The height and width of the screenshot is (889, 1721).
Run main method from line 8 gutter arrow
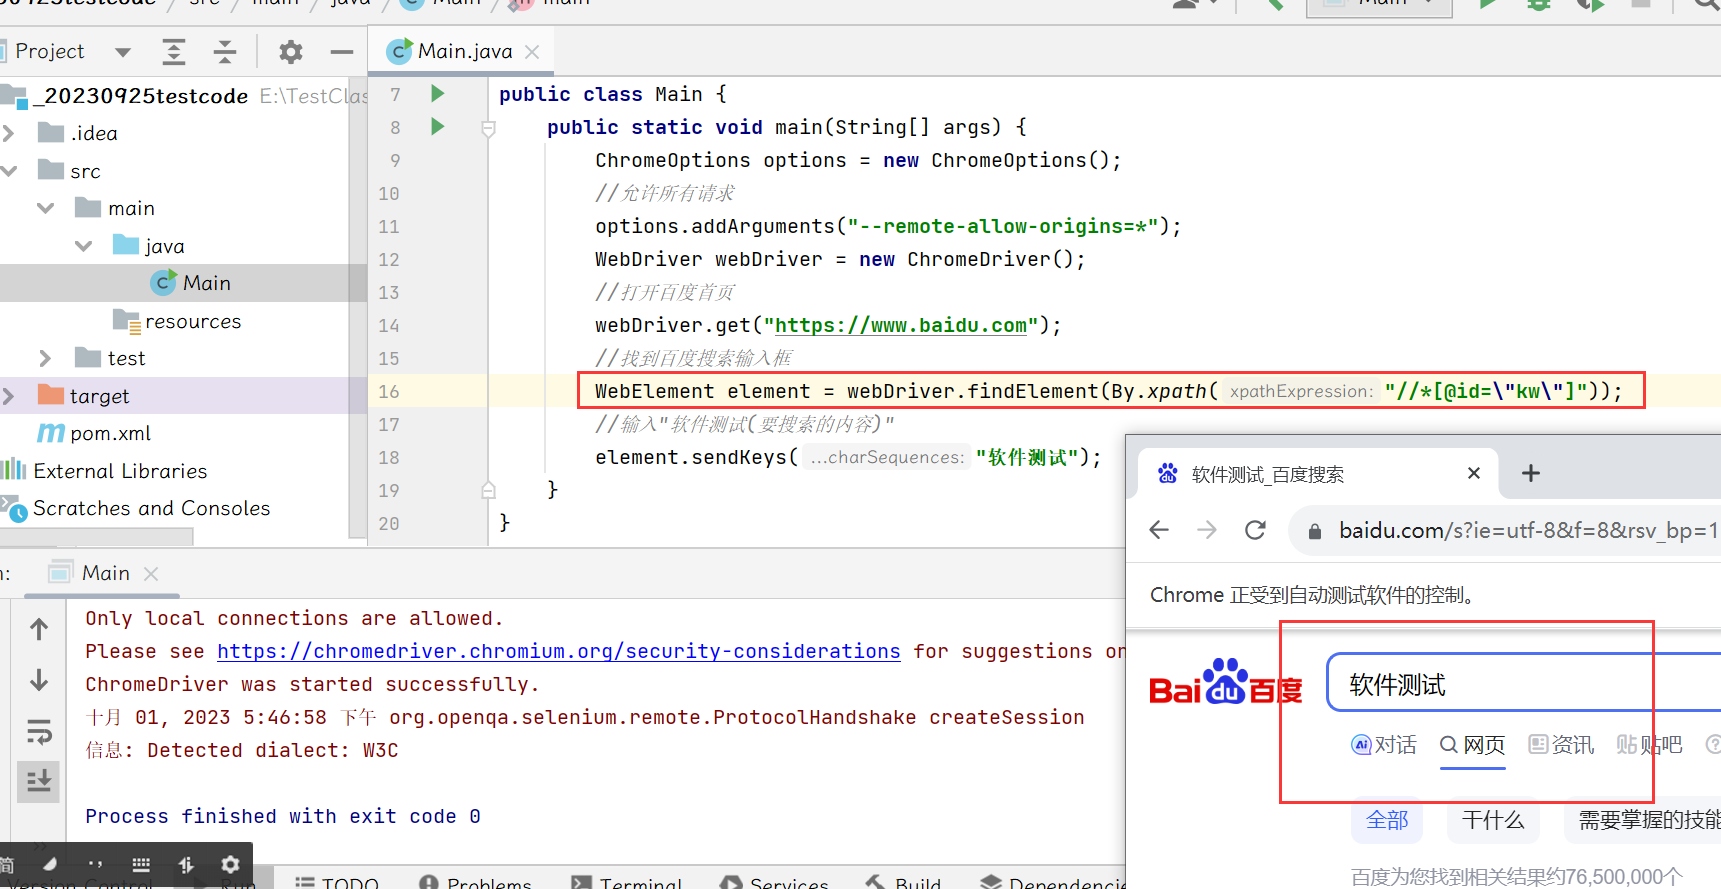click(x=437, y=126)
